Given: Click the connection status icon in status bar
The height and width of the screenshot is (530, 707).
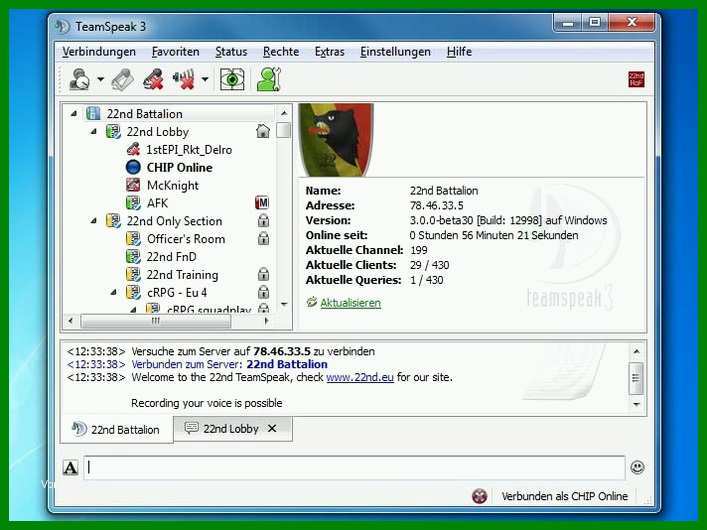Looking at the screenshot, I should [480, 496].
